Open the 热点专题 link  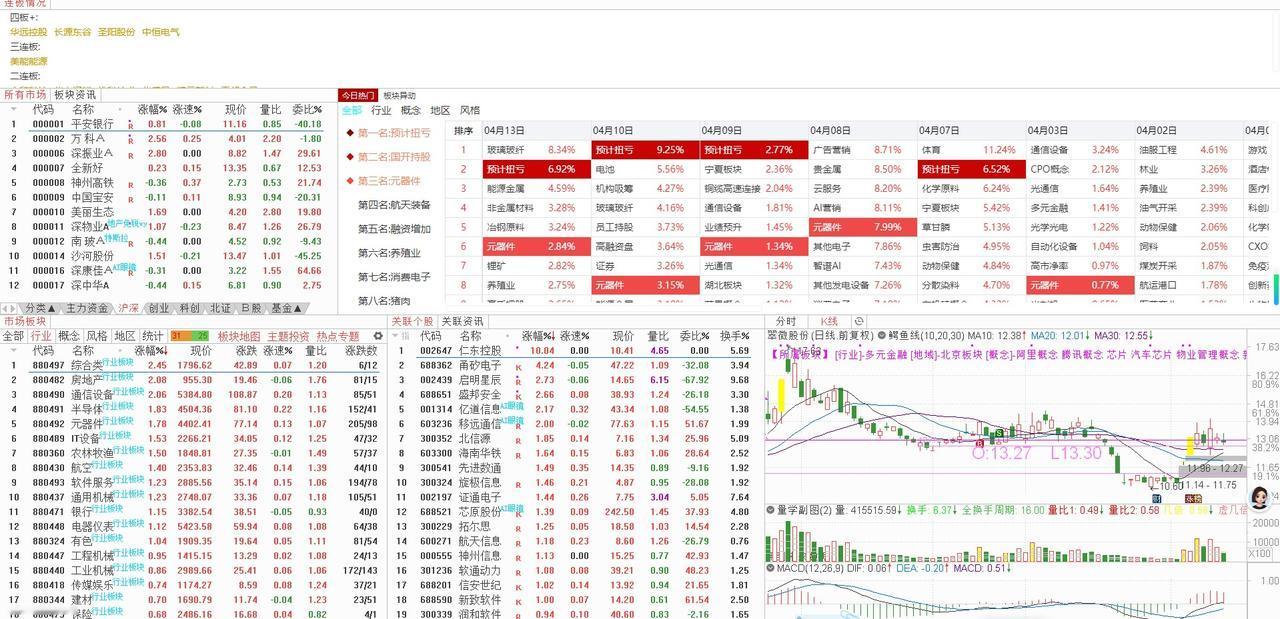(337, 336)
